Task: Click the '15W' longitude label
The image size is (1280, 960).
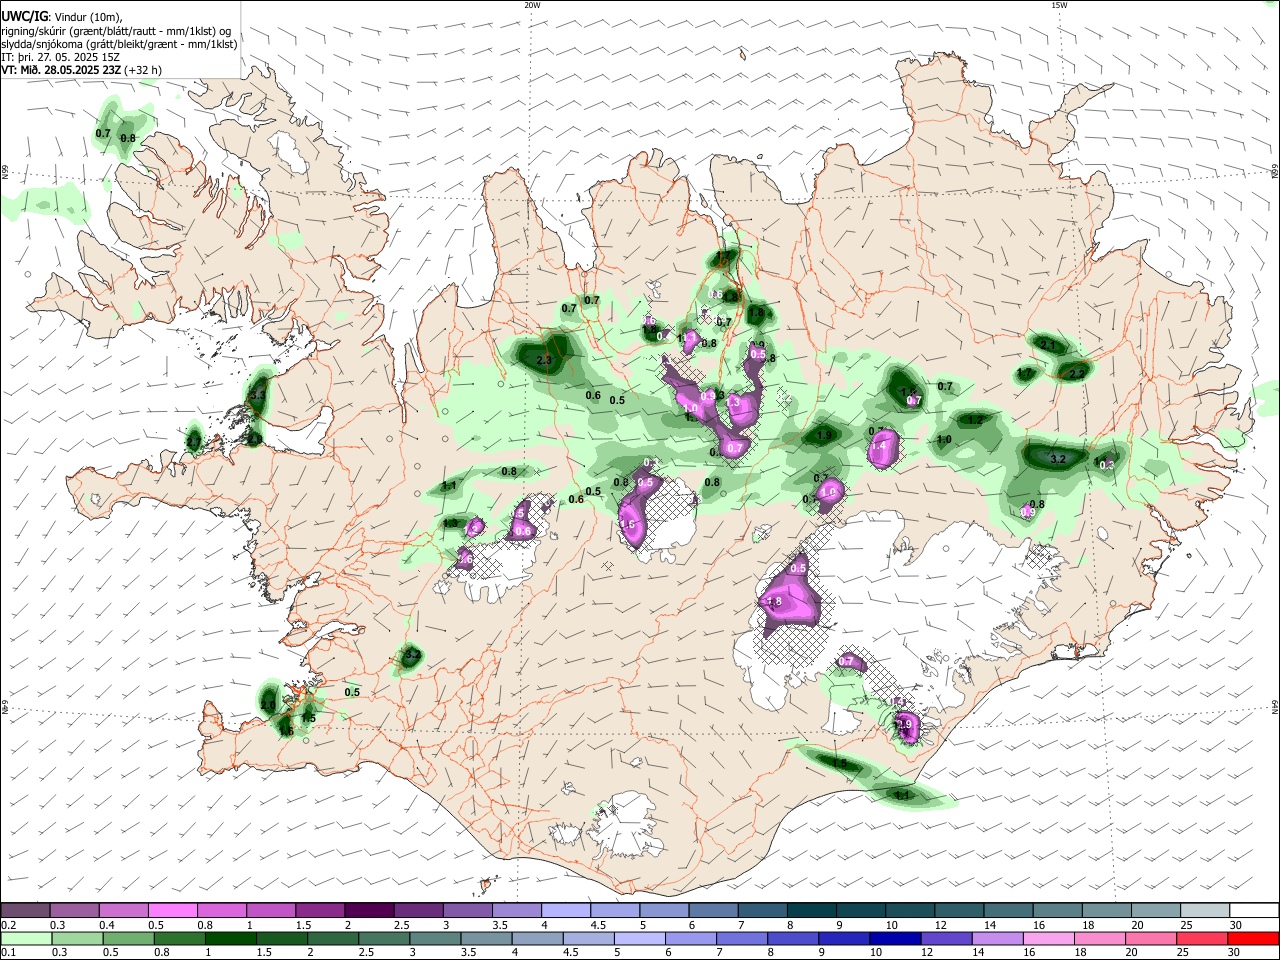Action: [x=1058, y=5]
